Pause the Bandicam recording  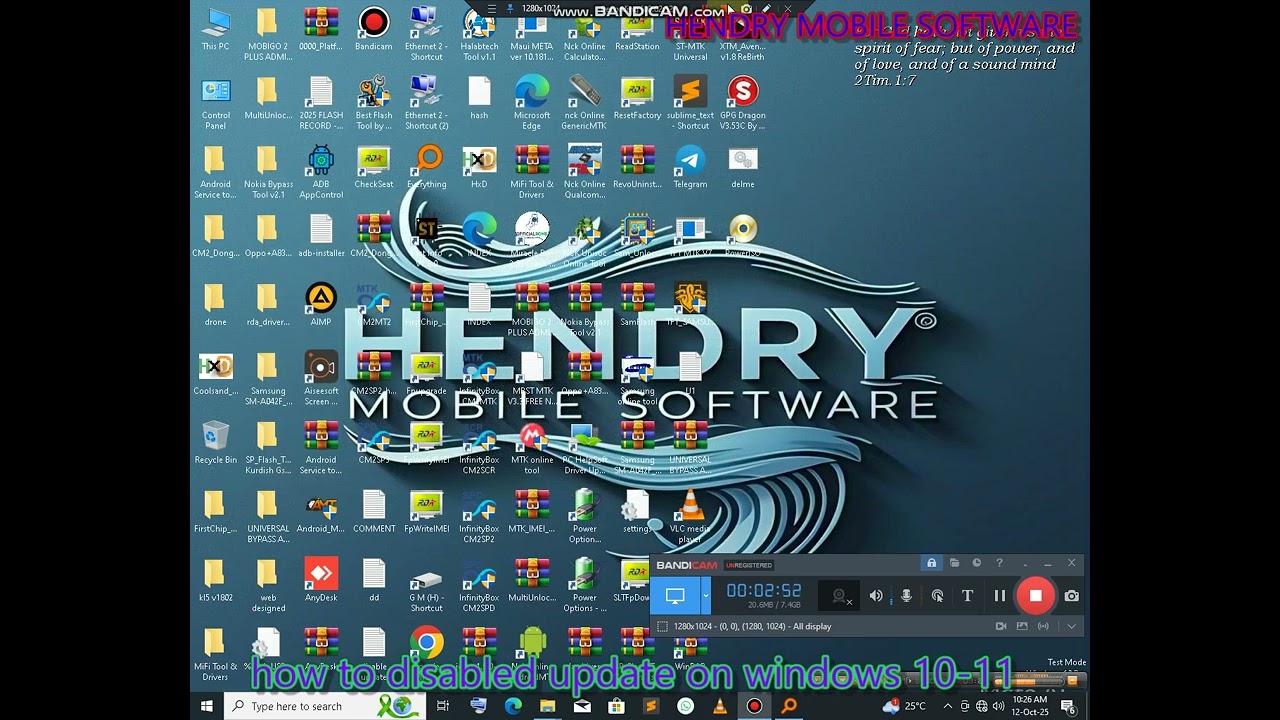pyautogui.click(x=1000, y=596)
